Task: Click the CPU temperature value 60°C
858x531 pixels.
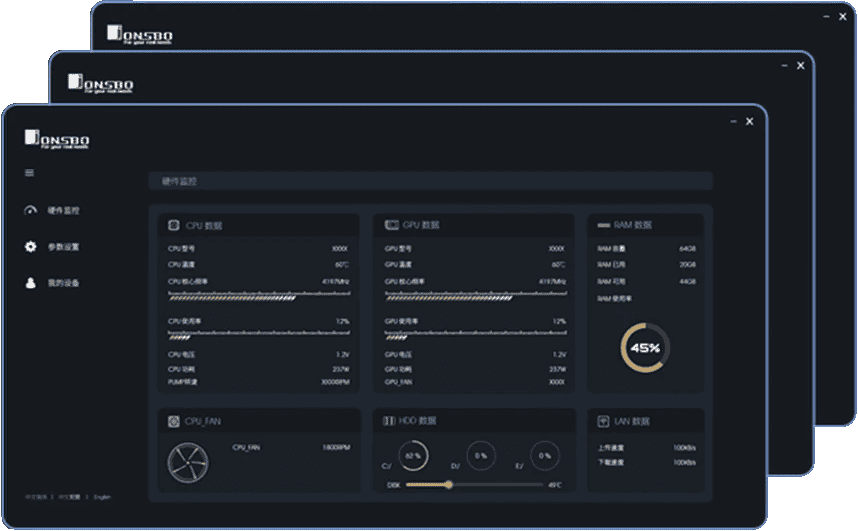Action: pos(342,265)
